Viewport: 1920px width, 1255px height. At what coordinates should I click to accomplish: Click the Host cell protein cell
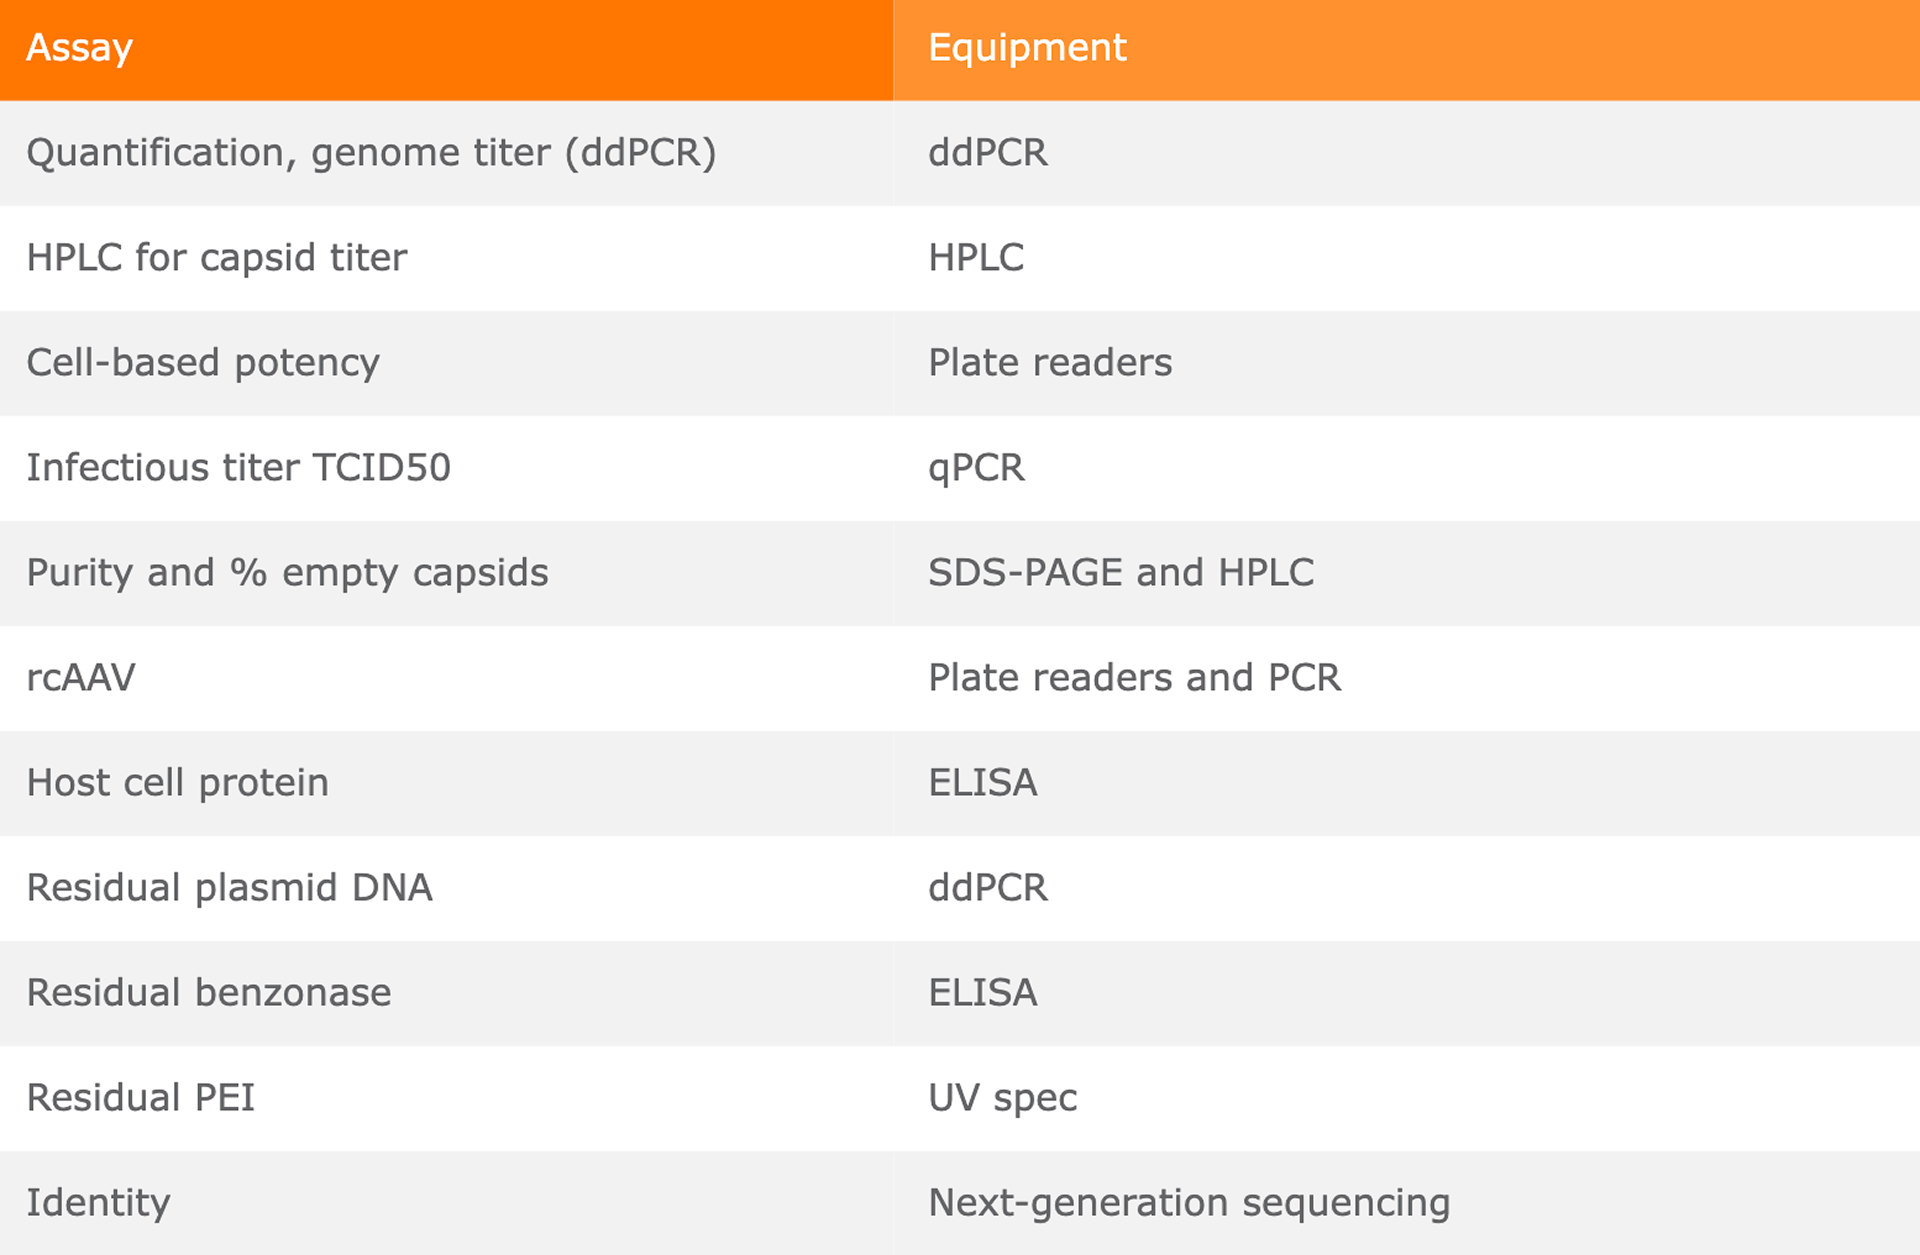[446, 783]
